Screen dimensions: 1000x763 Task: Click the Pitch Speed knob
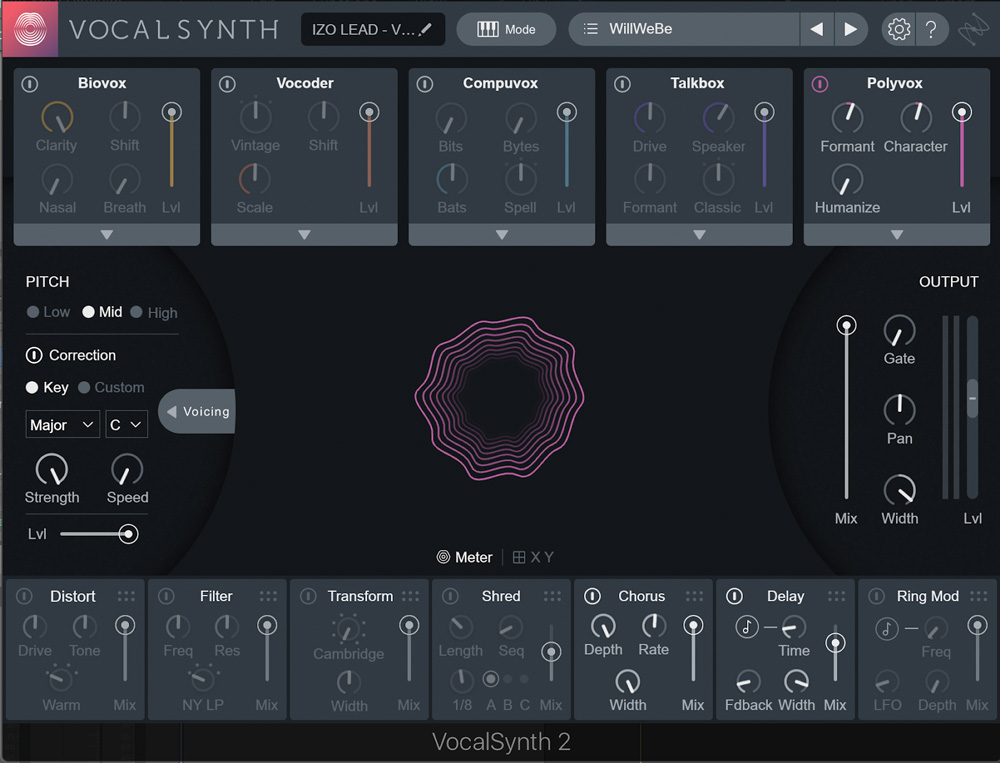(x=127, y=470)
